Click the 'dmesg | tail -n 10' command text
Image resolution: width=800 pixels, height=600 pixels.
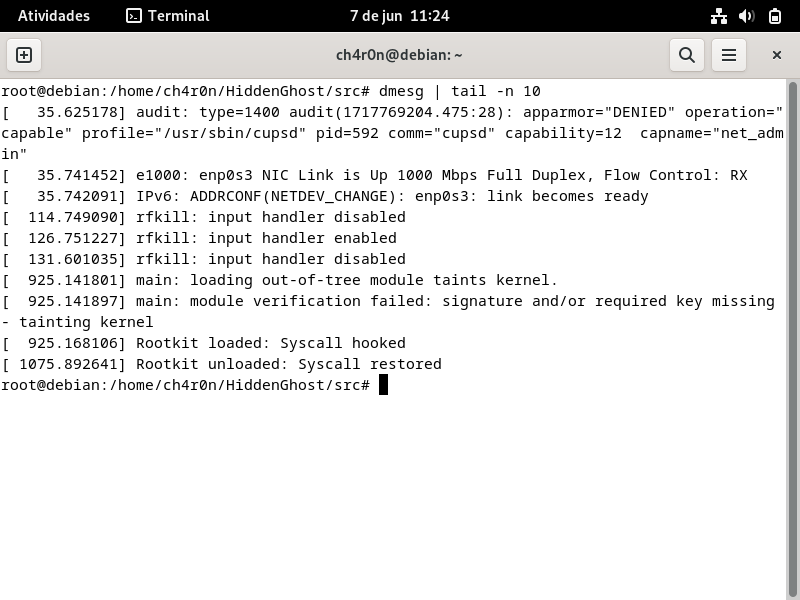click(459, 91)
